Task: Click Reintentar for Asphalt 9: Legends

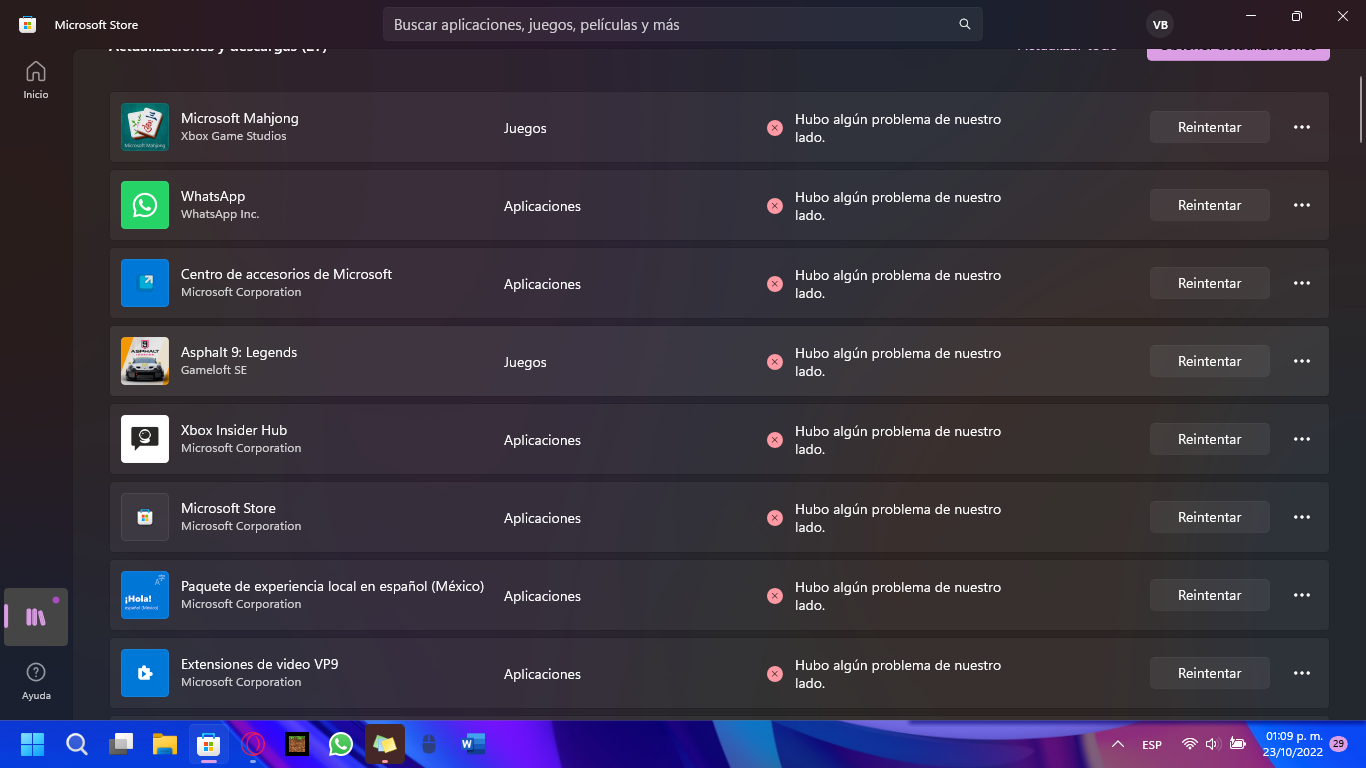Action: [x=1210, y=361]
